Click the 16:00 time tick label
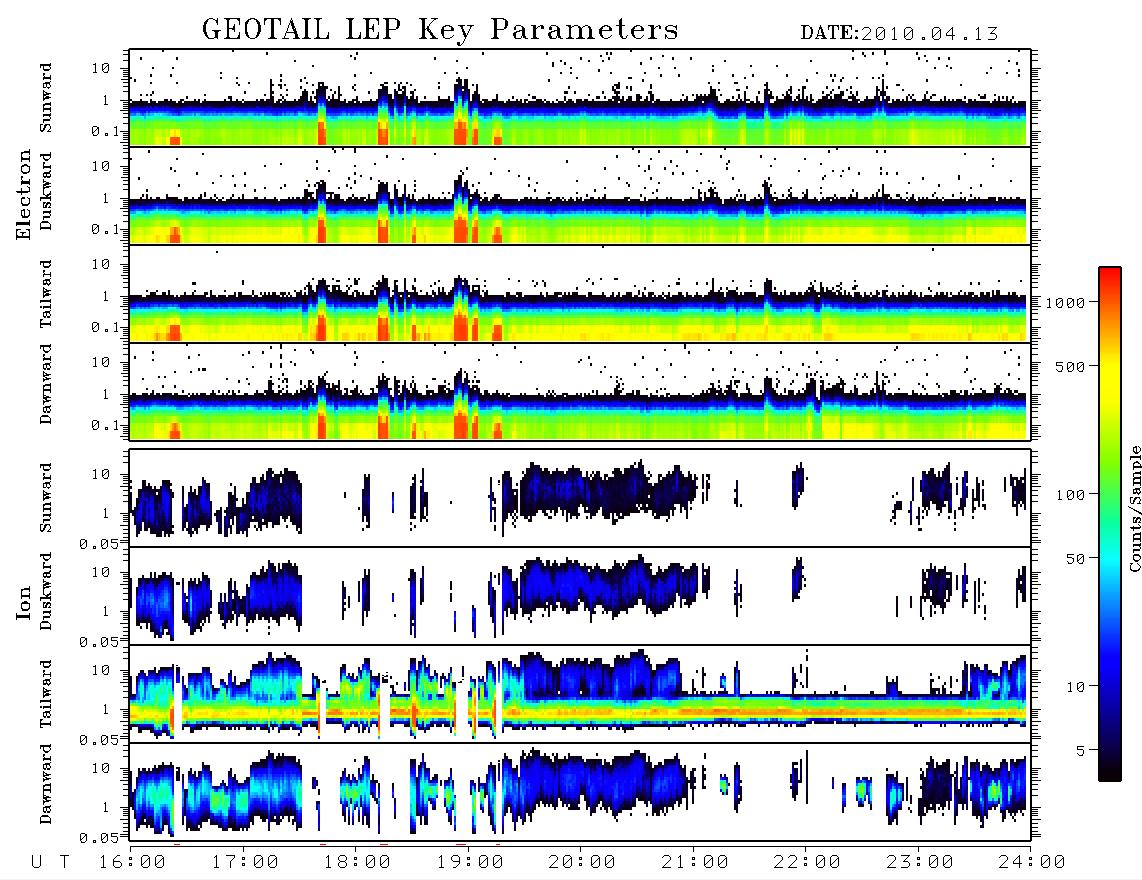This screenshot has height=880, width=1142. coord(132,862)
